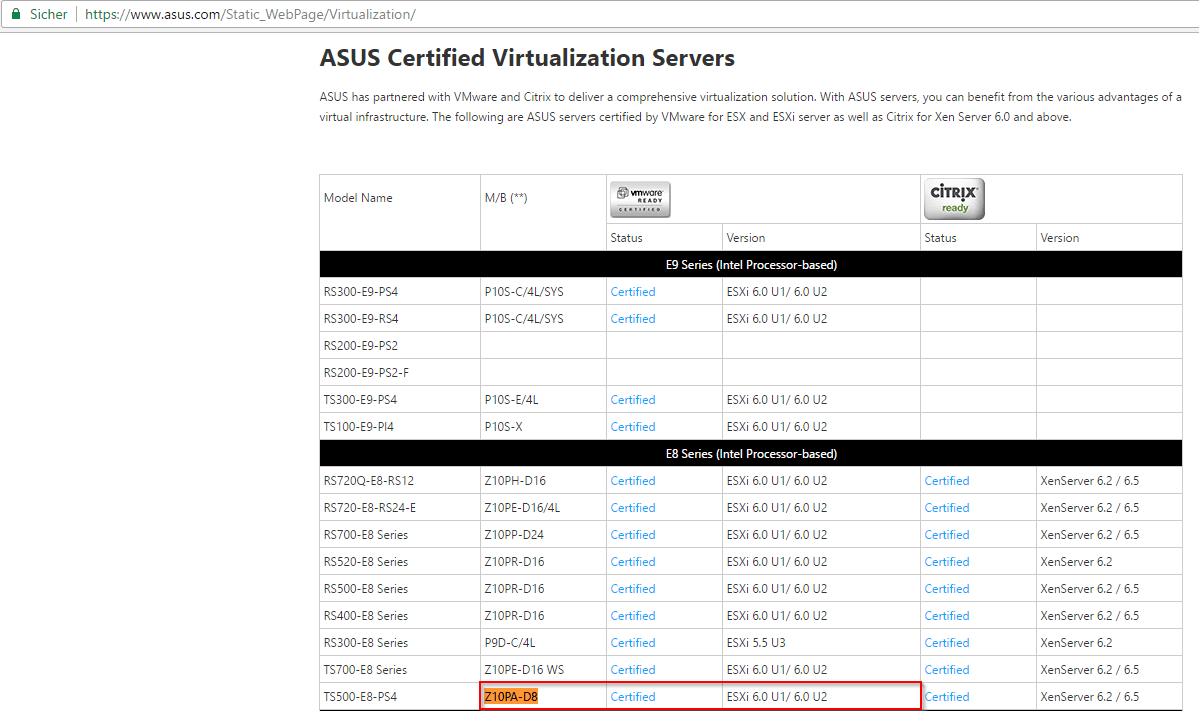Open VMware Certified link for TS300-E9-PS4
The width and height of the screenshot is (1199, 711).
point(632,399)
